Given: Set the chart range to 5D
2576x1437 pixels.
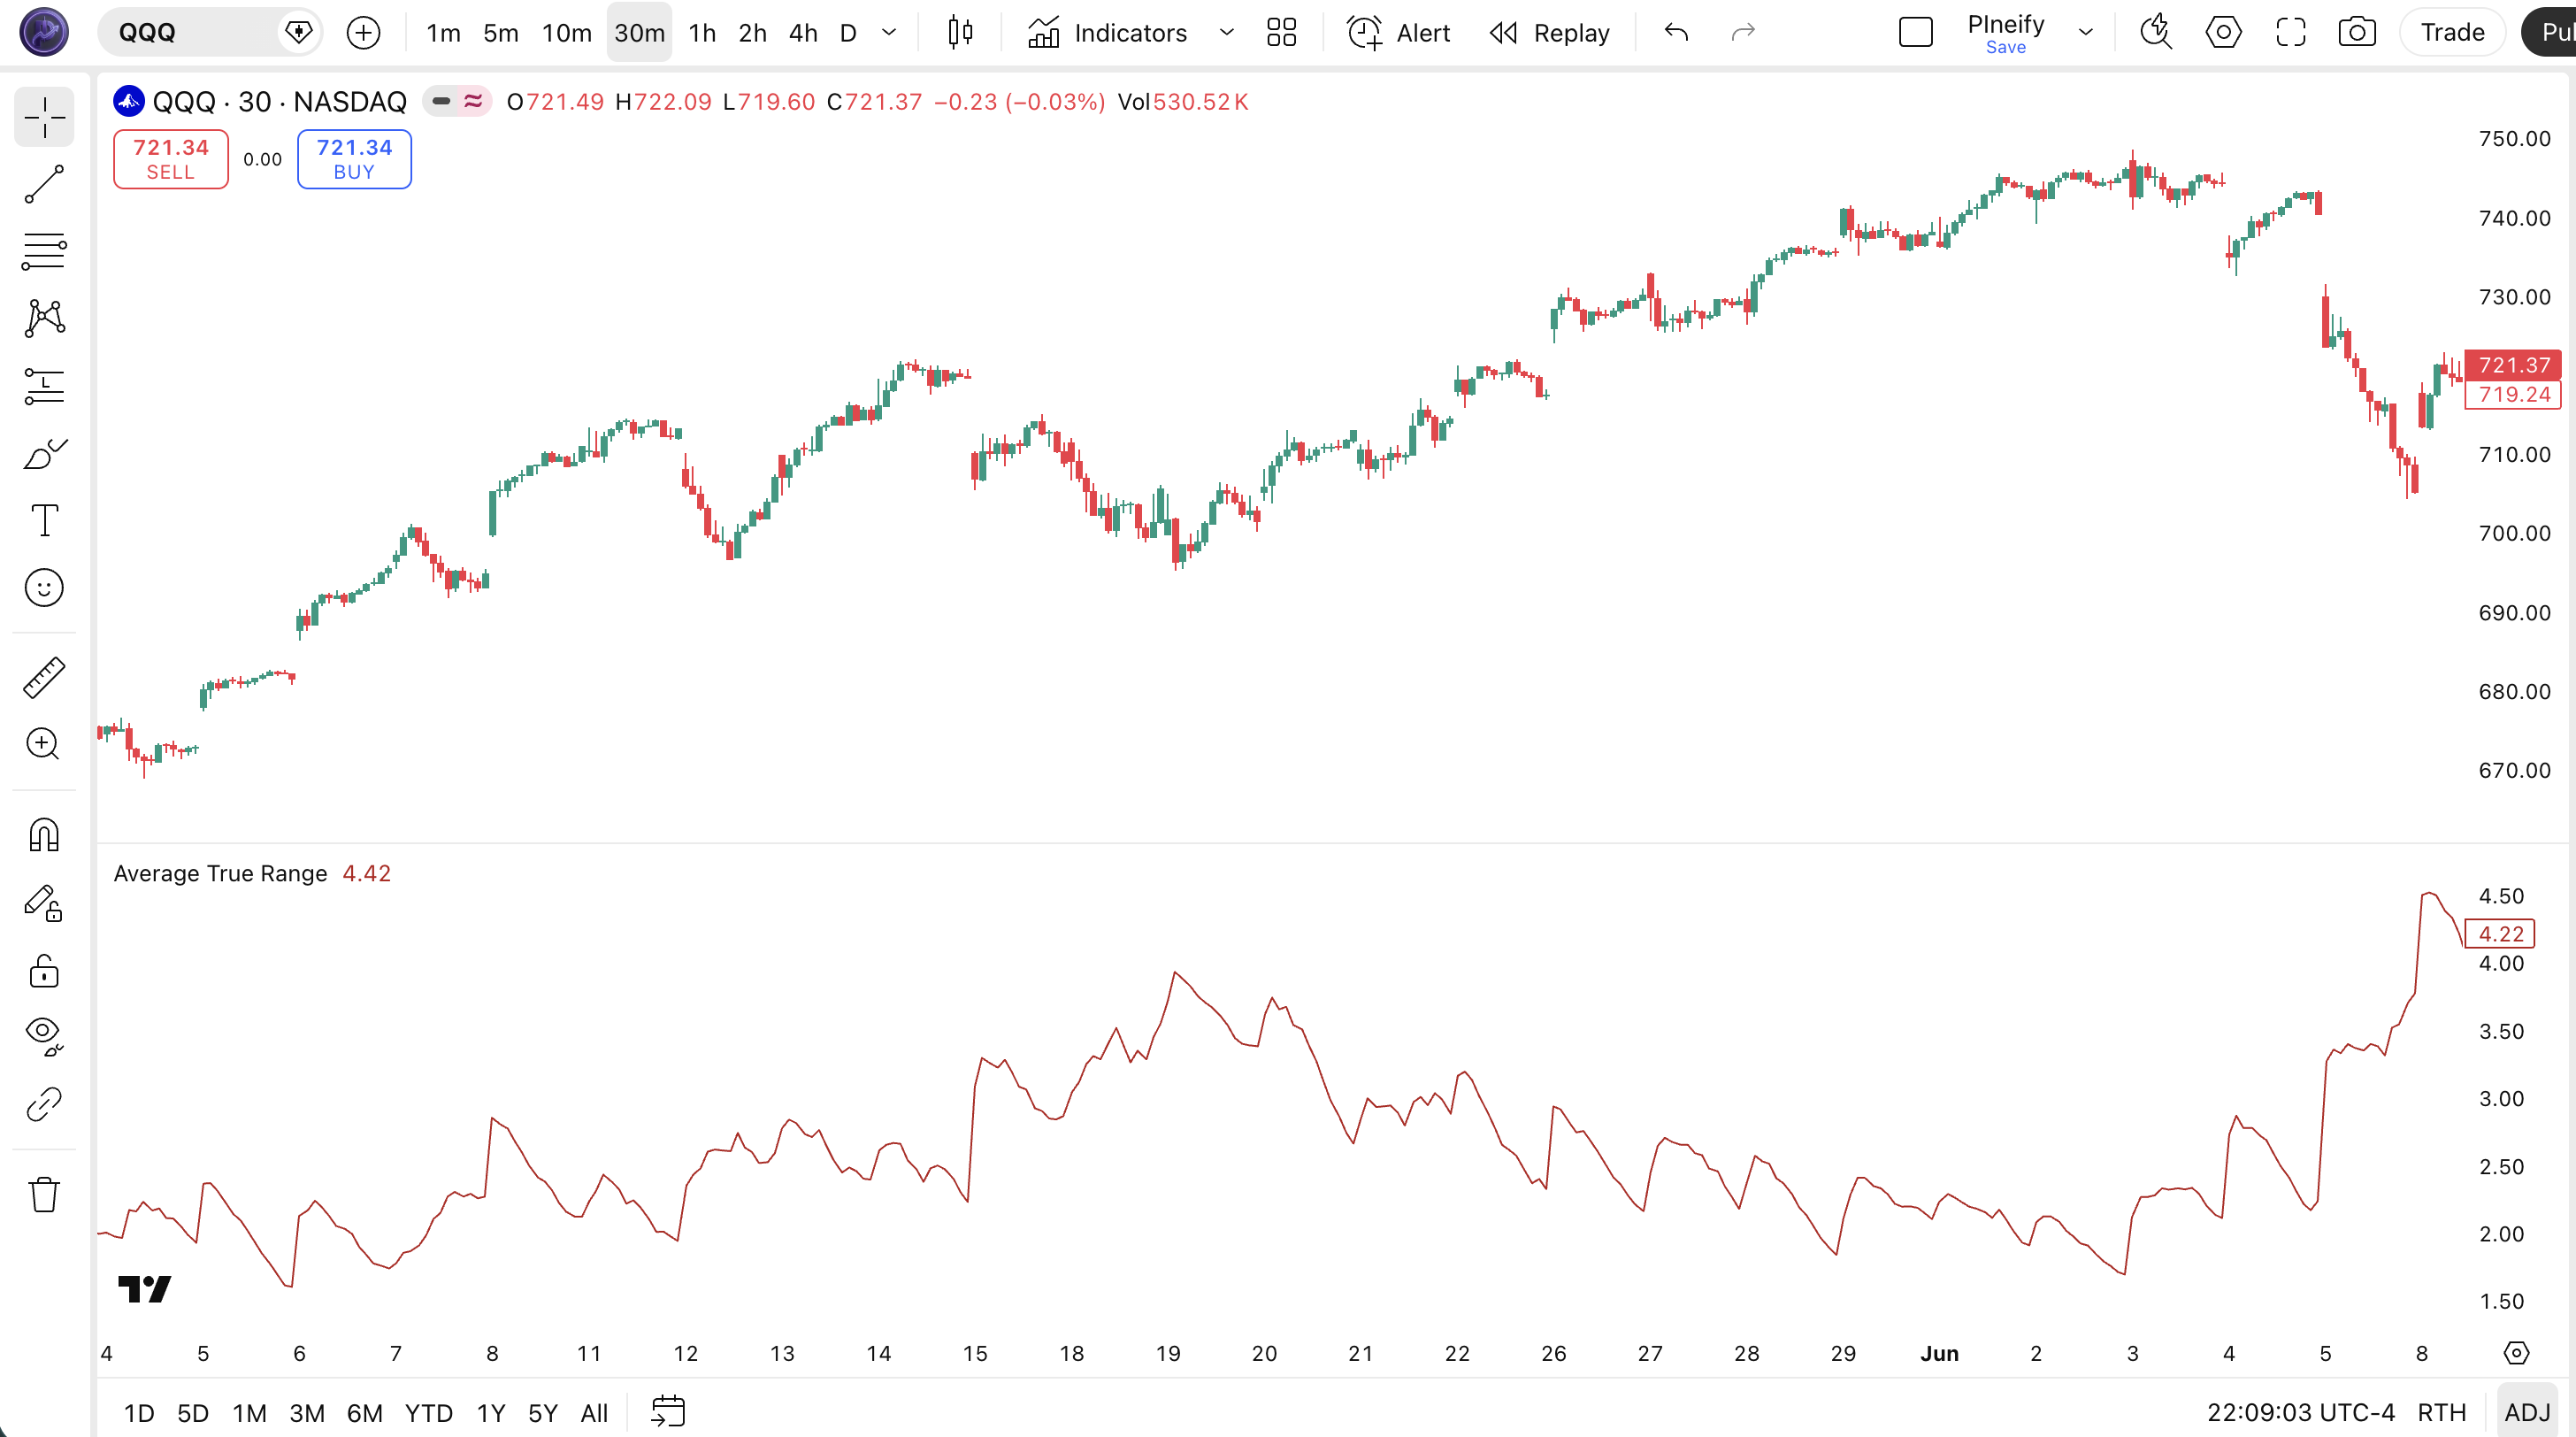Looking at the screenshot, I should coord(193,1412).
